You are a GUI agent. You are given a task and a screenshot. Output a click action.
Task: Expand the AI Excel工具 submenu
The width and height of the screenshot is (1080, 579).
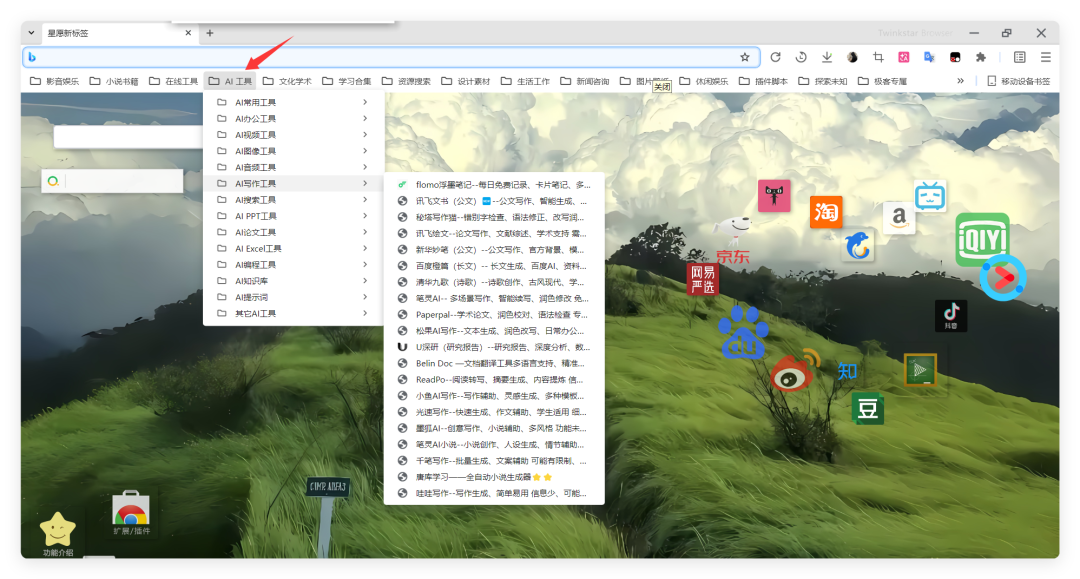[293, 249]
